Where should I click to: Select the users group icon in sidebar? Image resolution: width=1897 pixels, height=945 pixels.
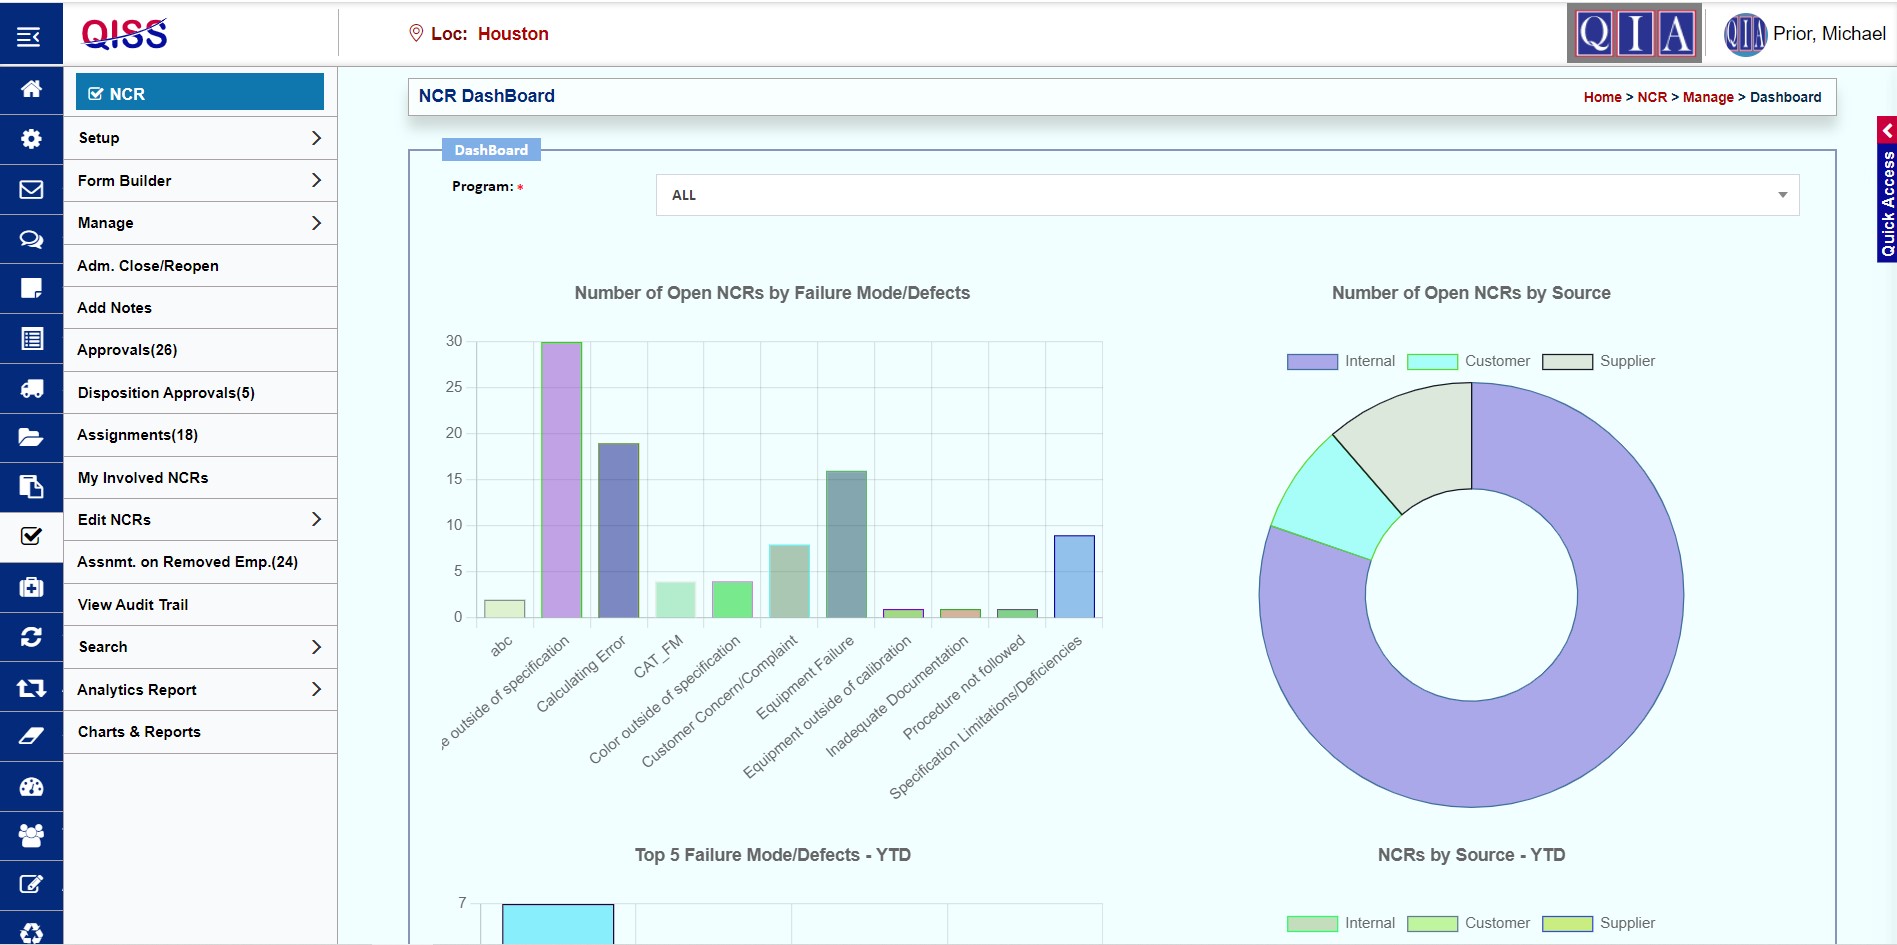click(x=30, y=836)
